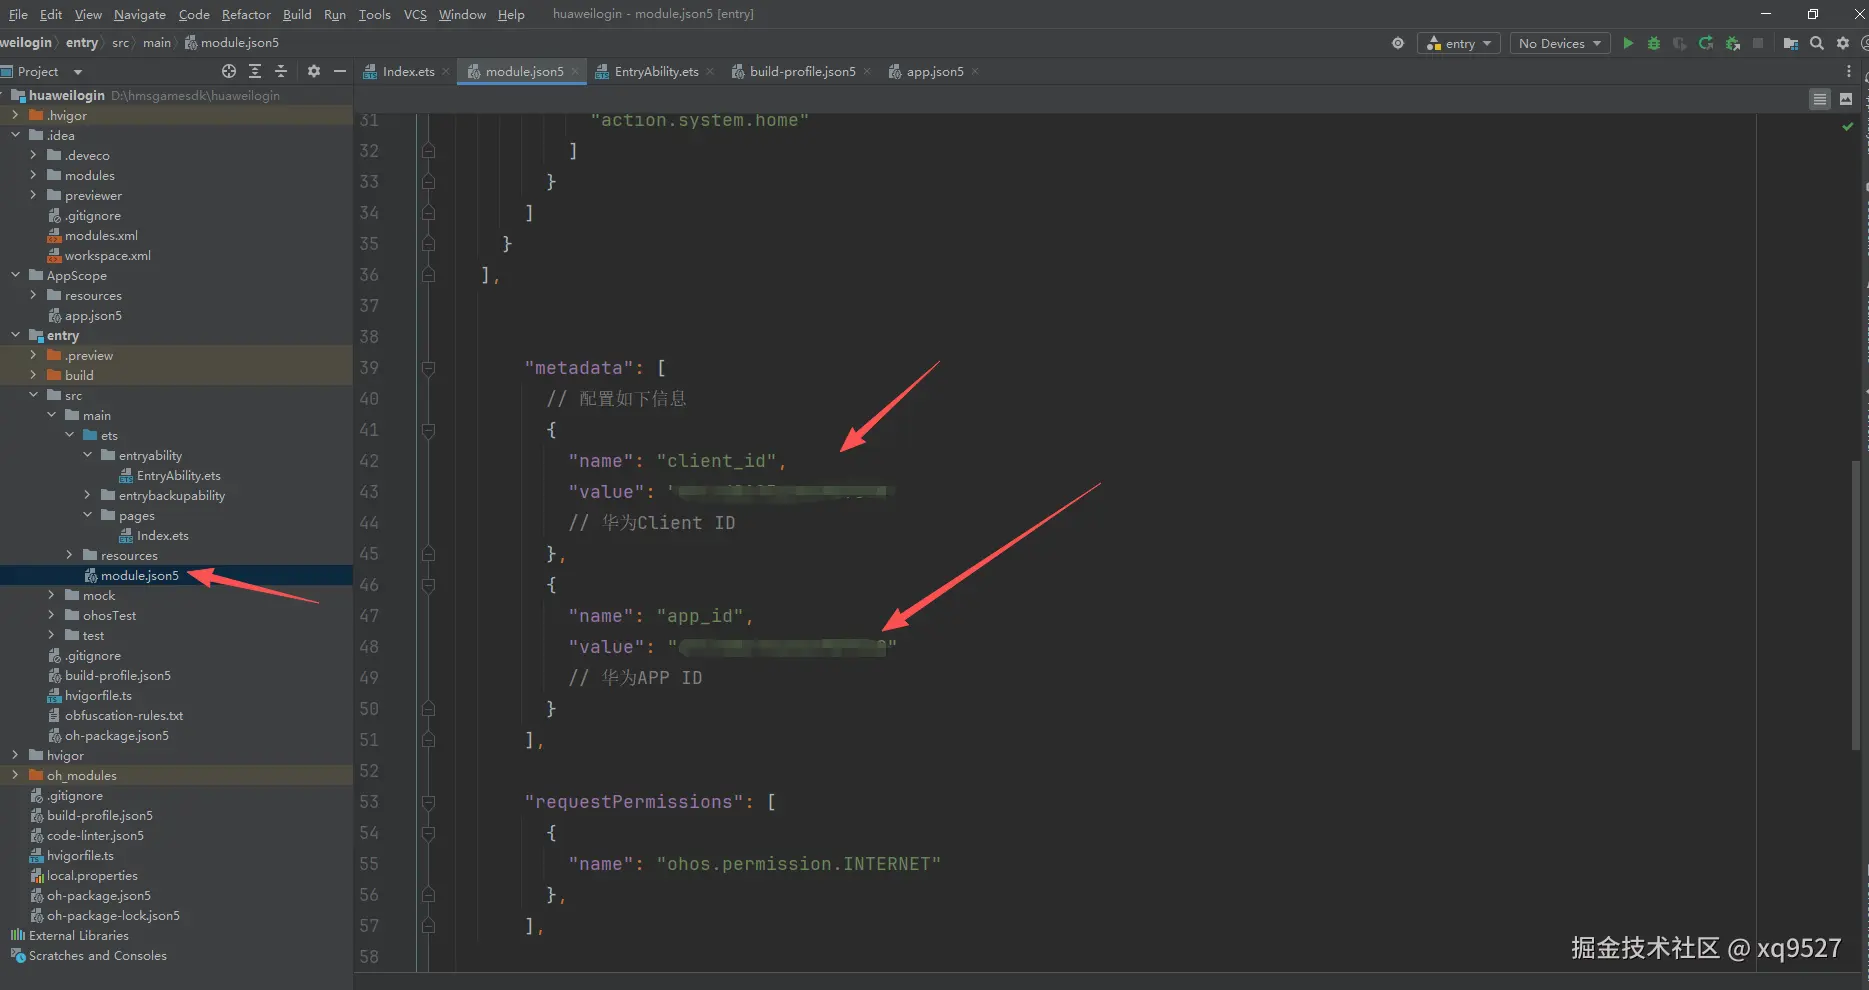Toggle code folding at line 39 metadata
This screenshot has height=990, width=1869.
(x=428, y=368)
